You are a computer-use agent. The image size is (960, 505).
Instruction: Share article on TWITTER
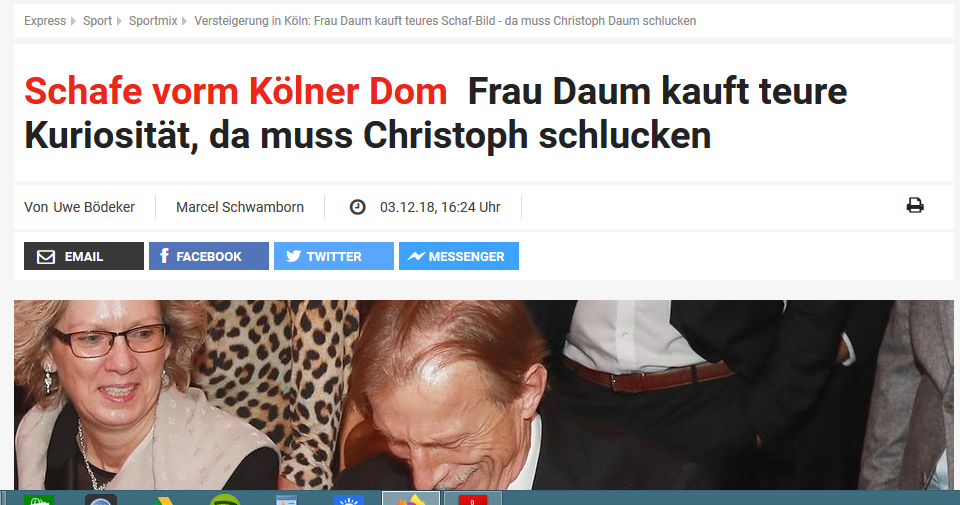pyautogui.click(x=334, y=256)
